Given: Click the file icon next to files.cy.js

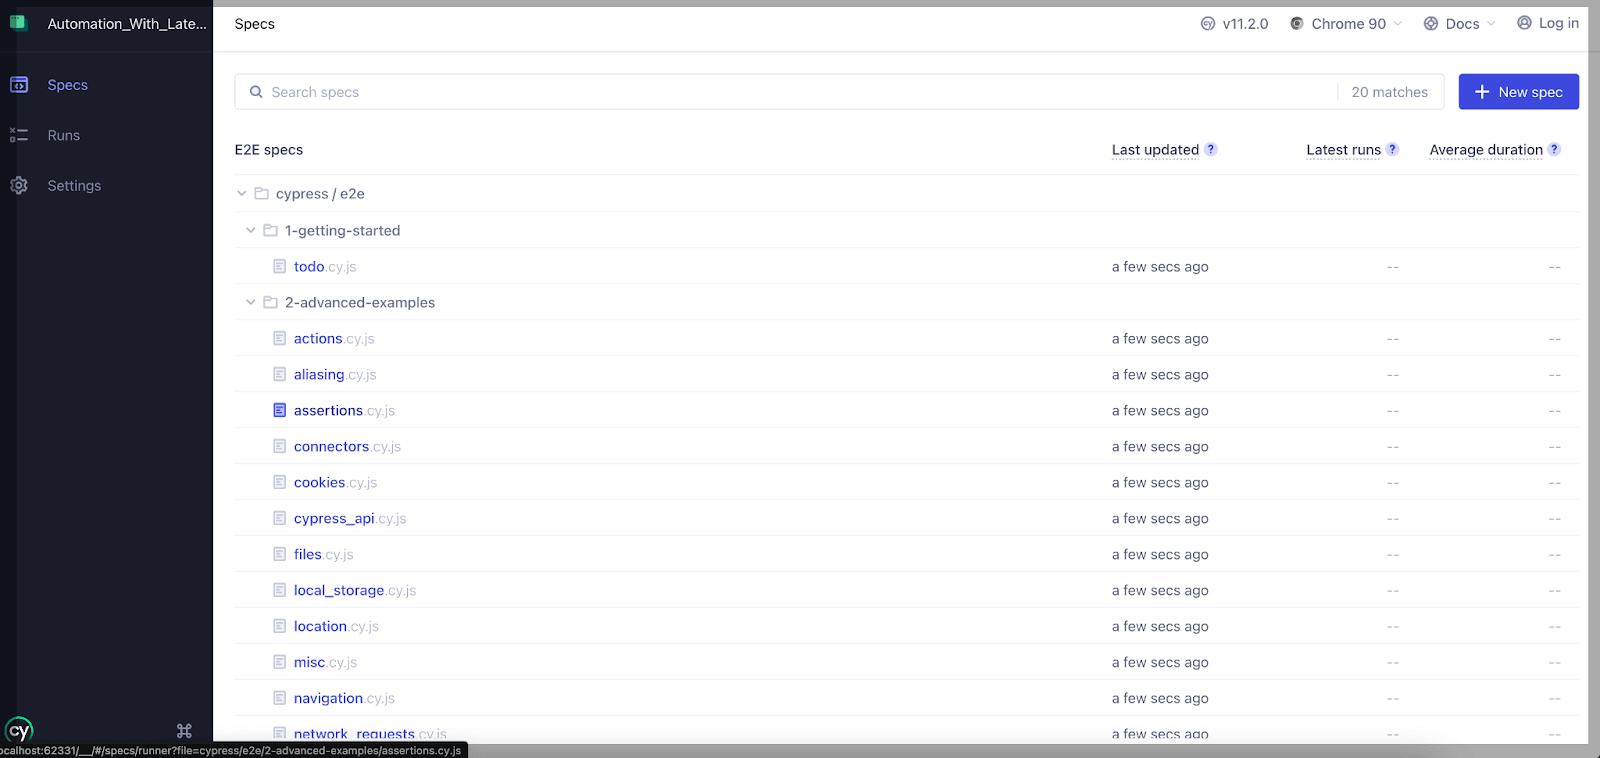Looking at the screenshot, I should pyautogui.click(x=280, y=554).
